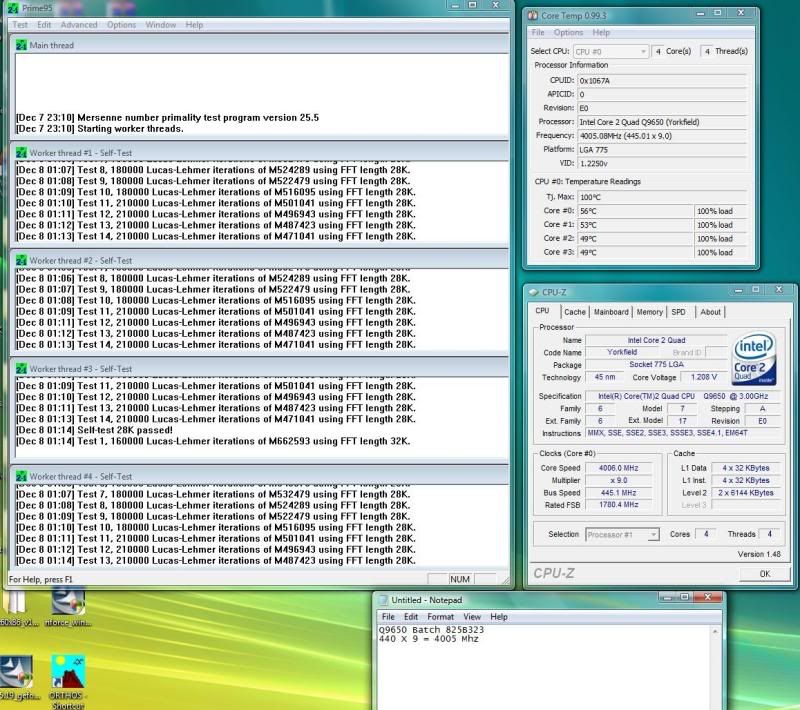Image resolution: width=800 pixels, height=710 pixels.
Task: Click the Platform value LGA 775
Action: tap(662, 149)
